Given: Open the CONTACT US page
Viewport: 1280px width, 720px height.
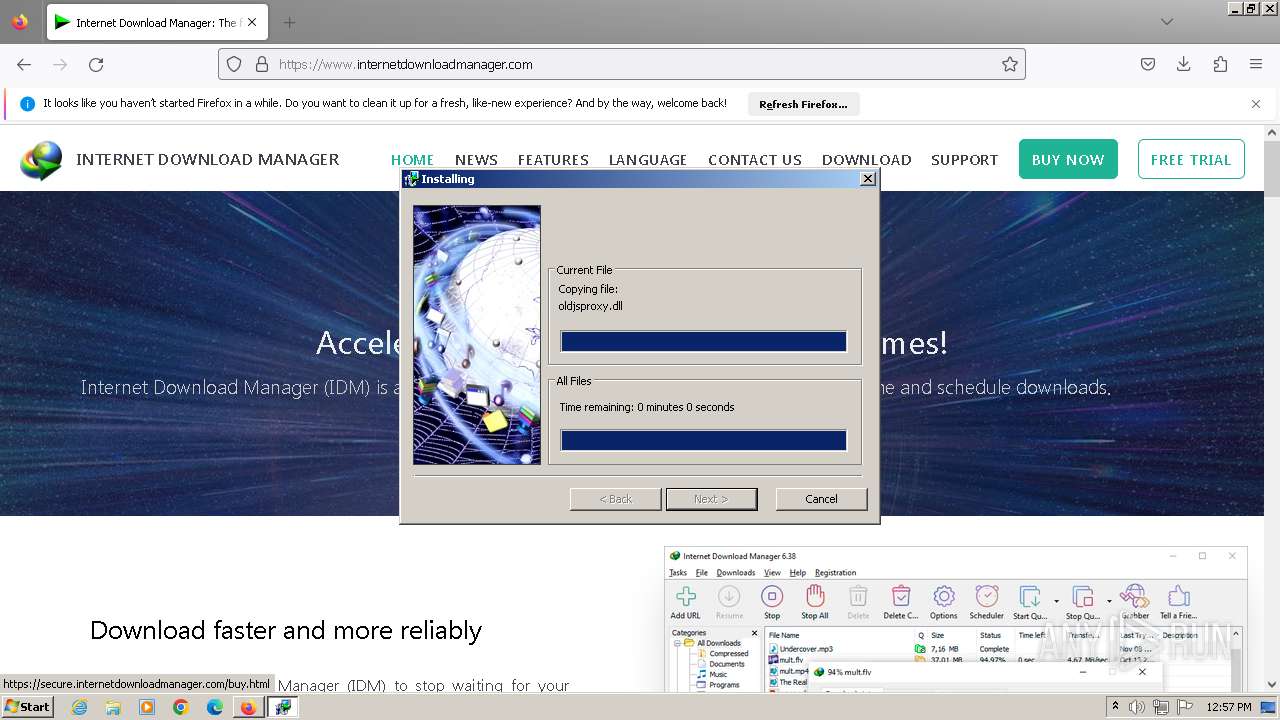Looking at the screenshot, I should [755, 160].
